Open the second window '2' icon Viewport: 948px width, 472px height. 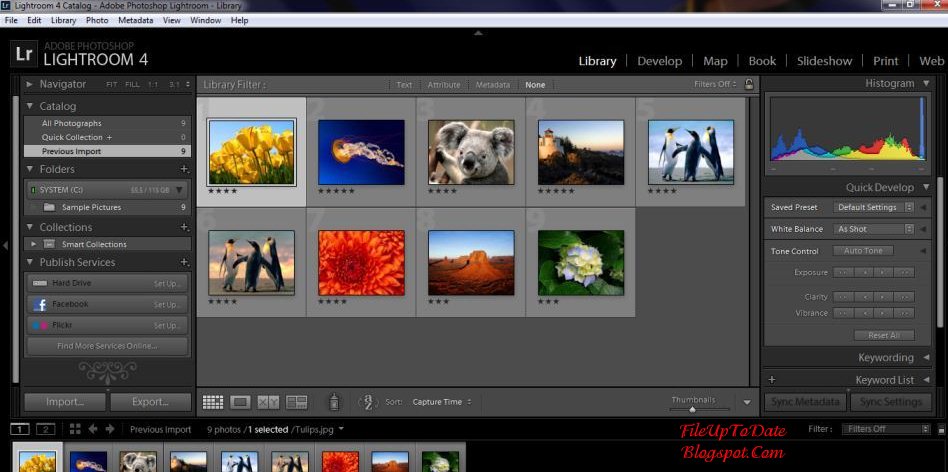[x=45, y=430]
